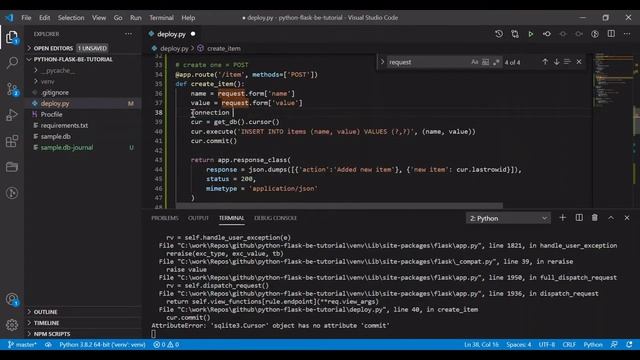Toggle Use Regular Expression in find
Screen dimensions: 640x360
(496, 62)
